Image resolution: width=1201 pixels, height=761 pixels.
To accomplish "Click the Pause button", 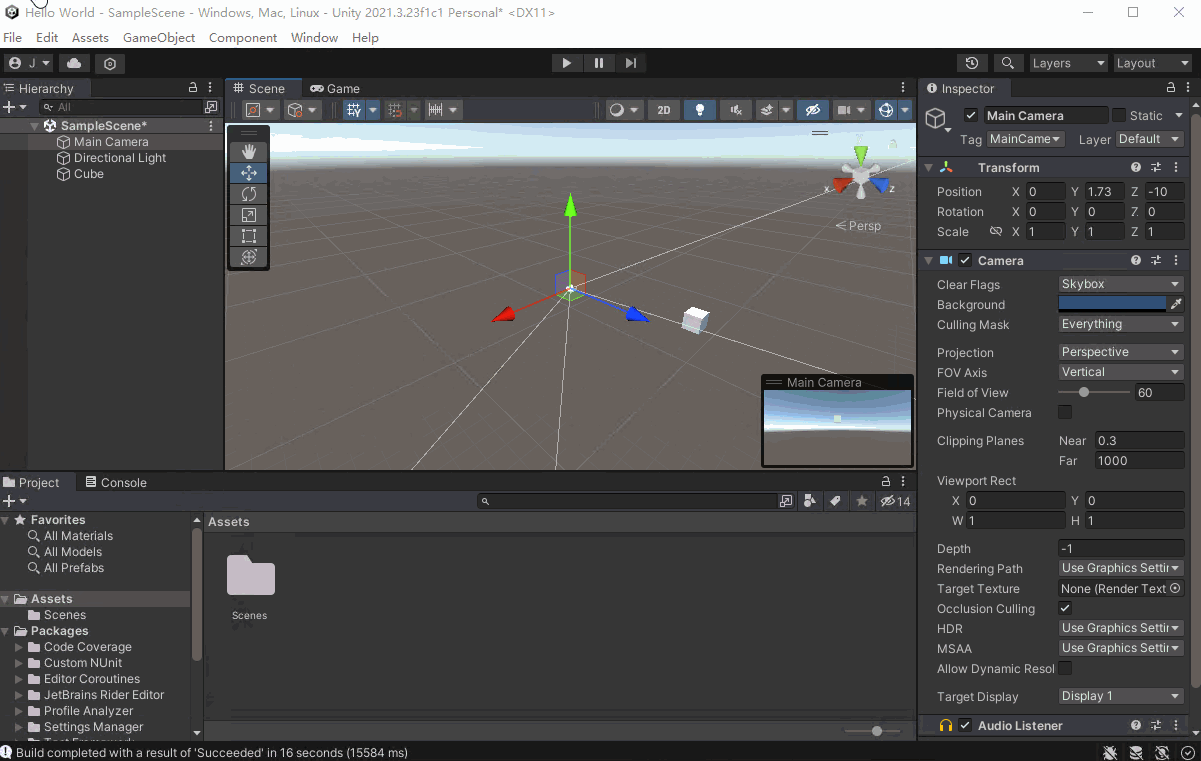I will (x=599, y=63).
